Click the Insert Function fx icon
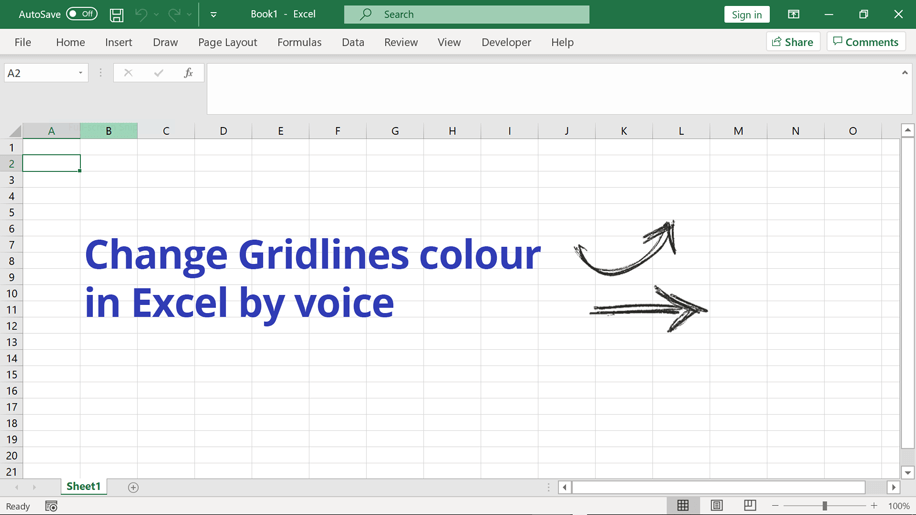 (x=188, y=73)
